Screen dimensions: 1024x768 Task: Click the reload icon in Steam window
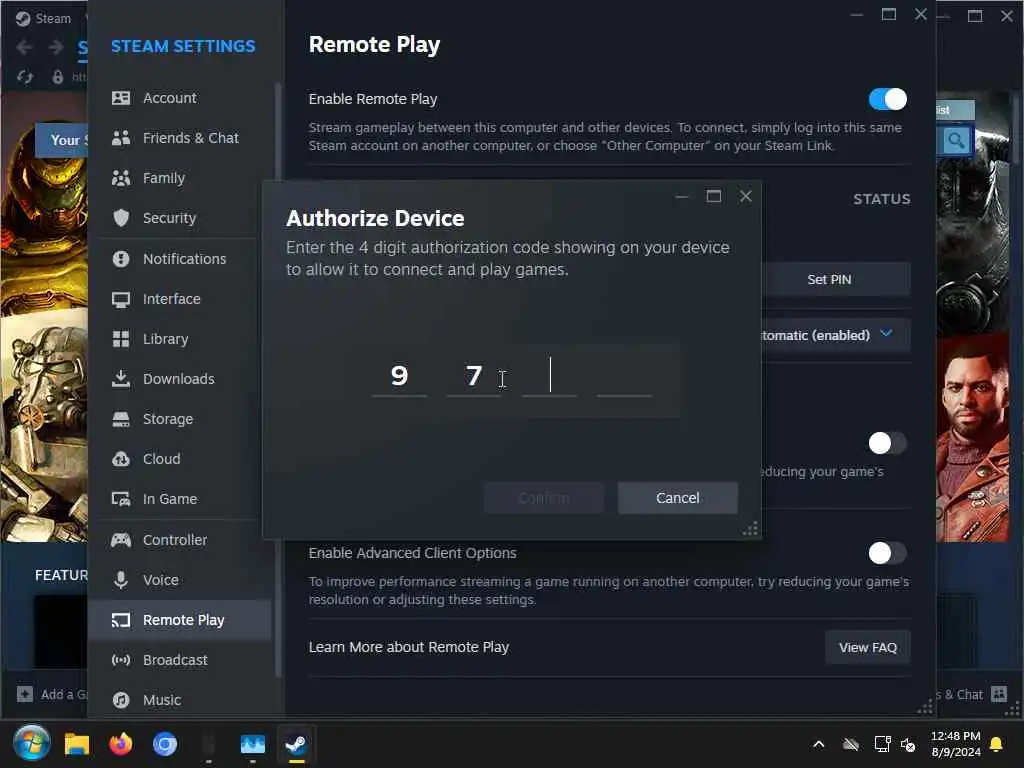[25, 77]
